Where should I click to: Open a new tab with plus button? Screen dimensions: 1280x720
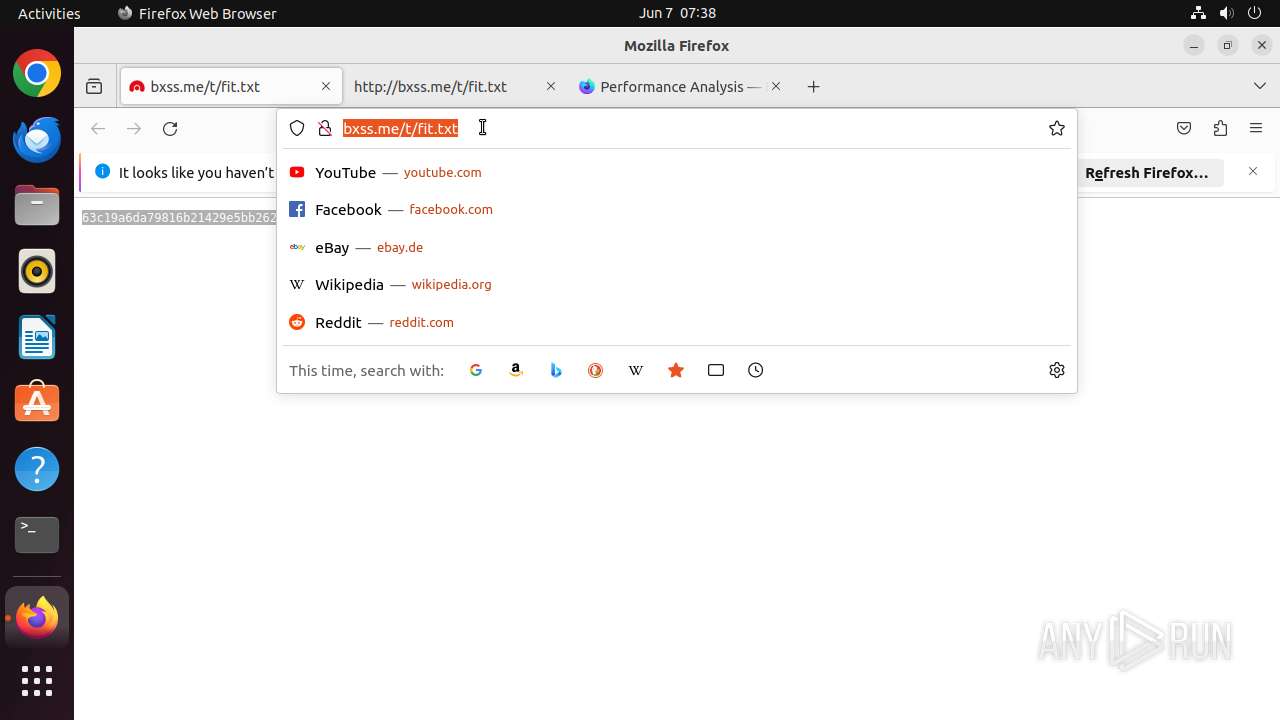coord(814,87)
